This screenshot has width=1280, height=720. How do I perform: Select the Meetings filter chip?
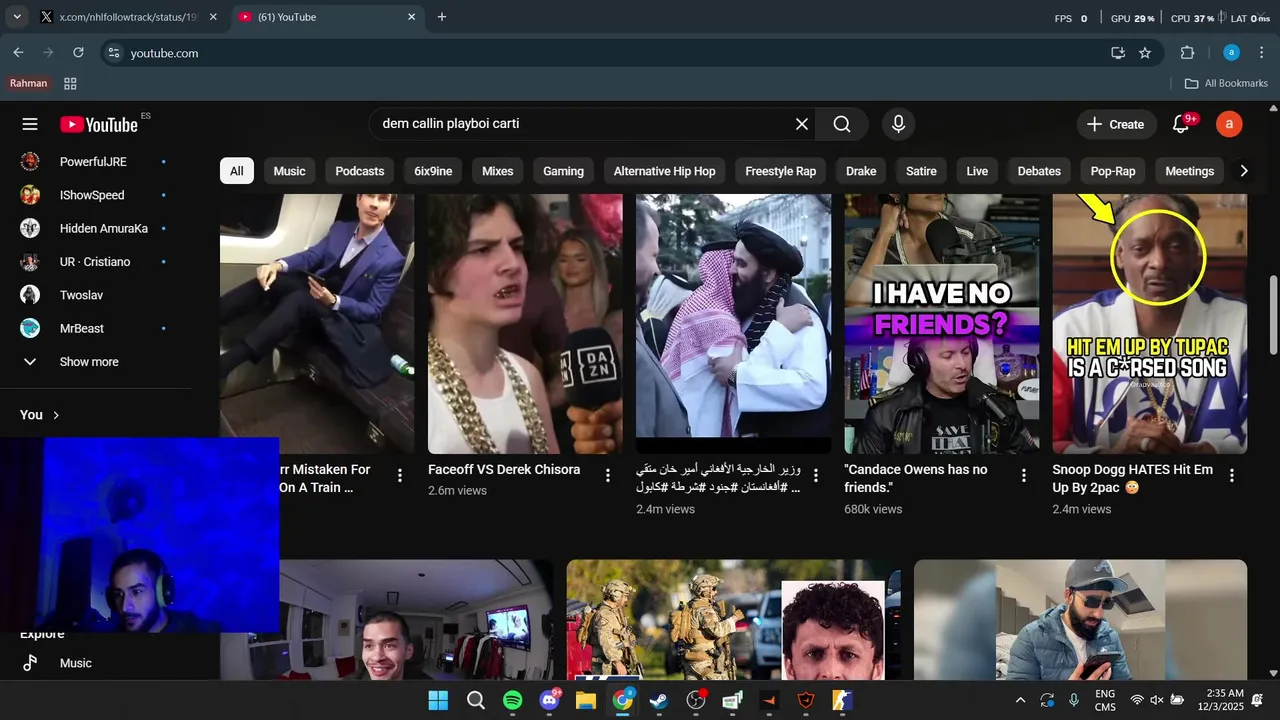coord(1189,171)
